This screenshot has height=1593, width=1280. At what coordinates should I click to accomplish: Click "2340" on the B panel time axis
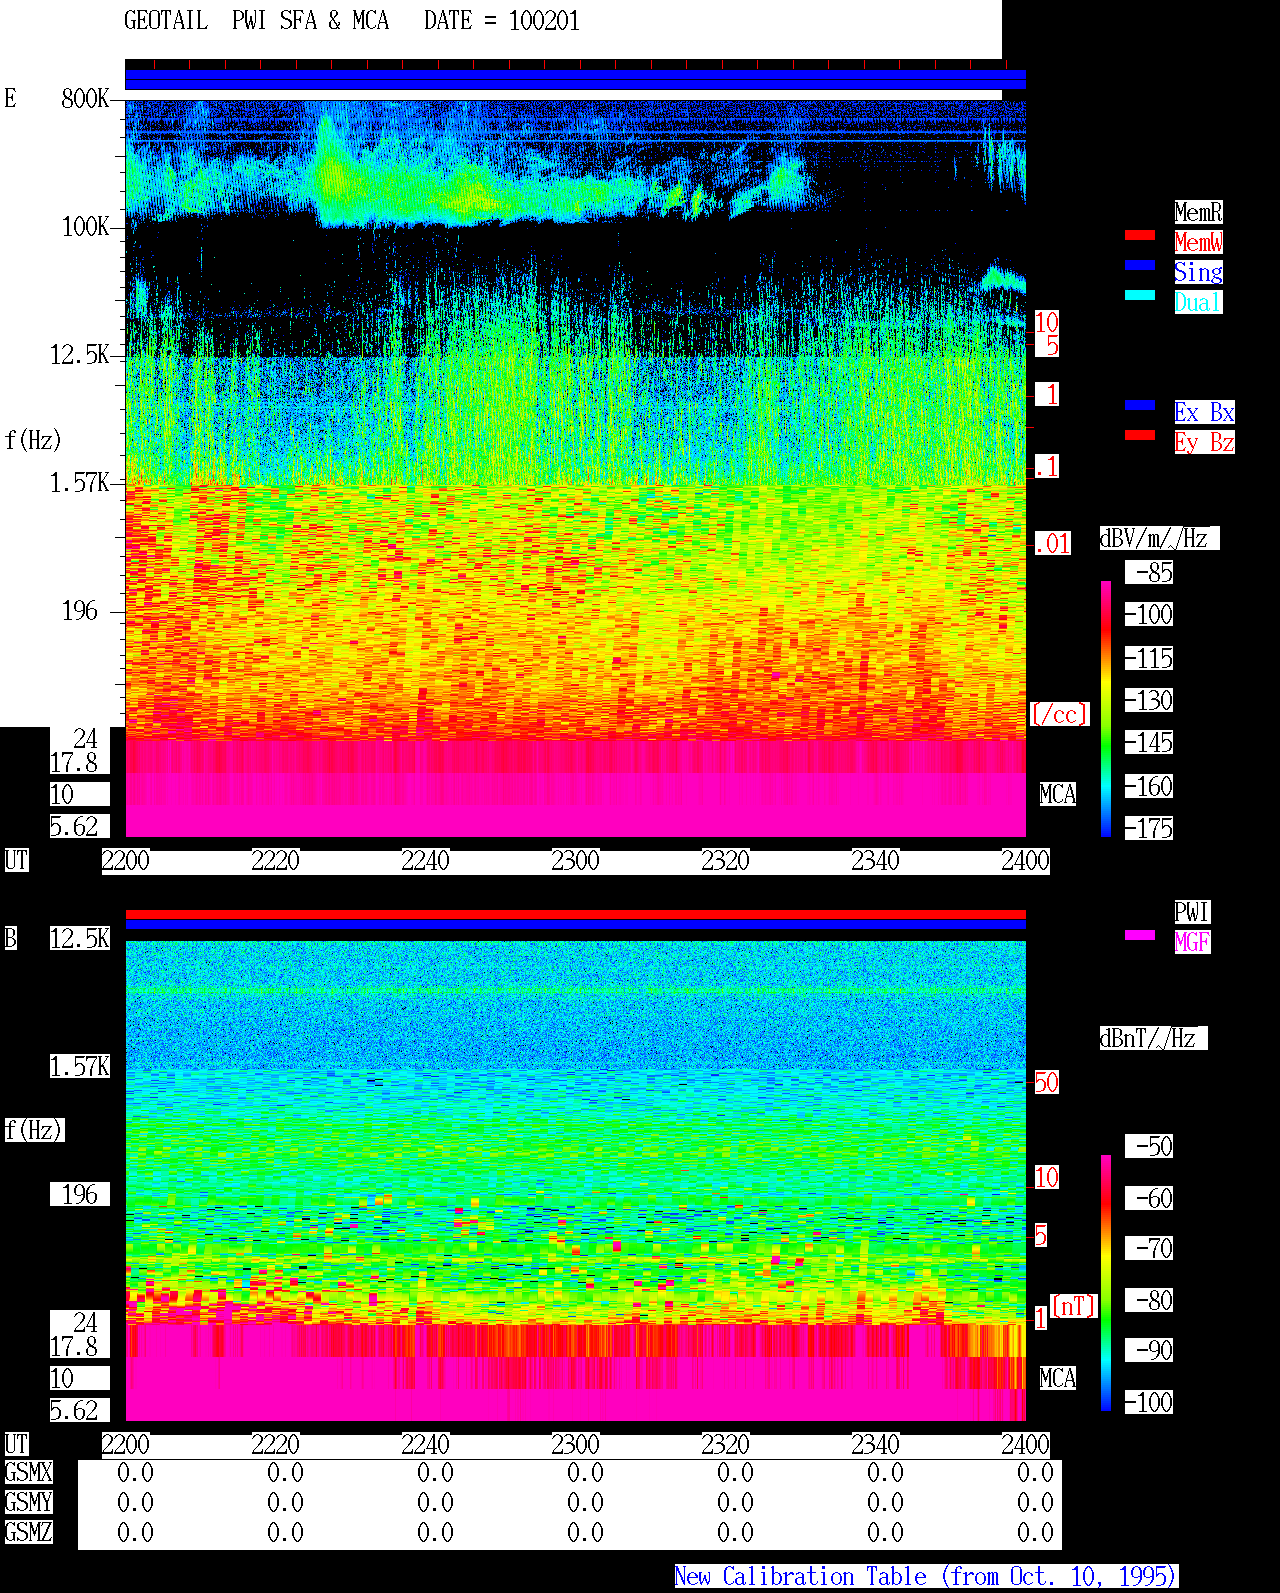(x=875, y=1444)
